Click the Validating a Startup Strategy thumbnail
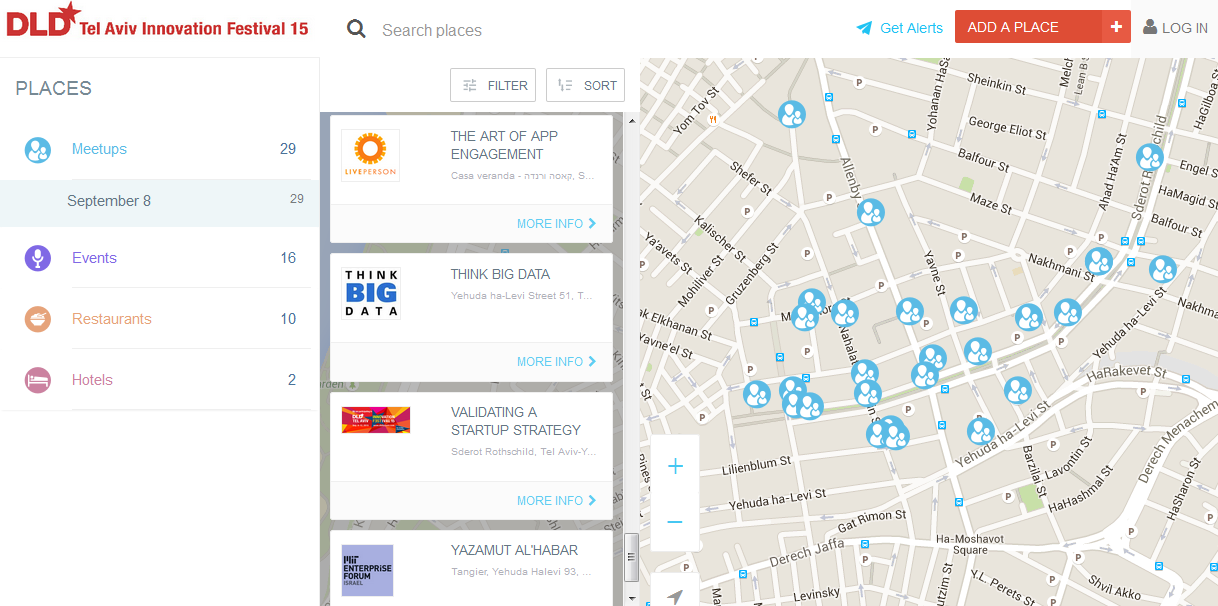1218x606 pixels. pyautogui.click(x=376, y=420)
